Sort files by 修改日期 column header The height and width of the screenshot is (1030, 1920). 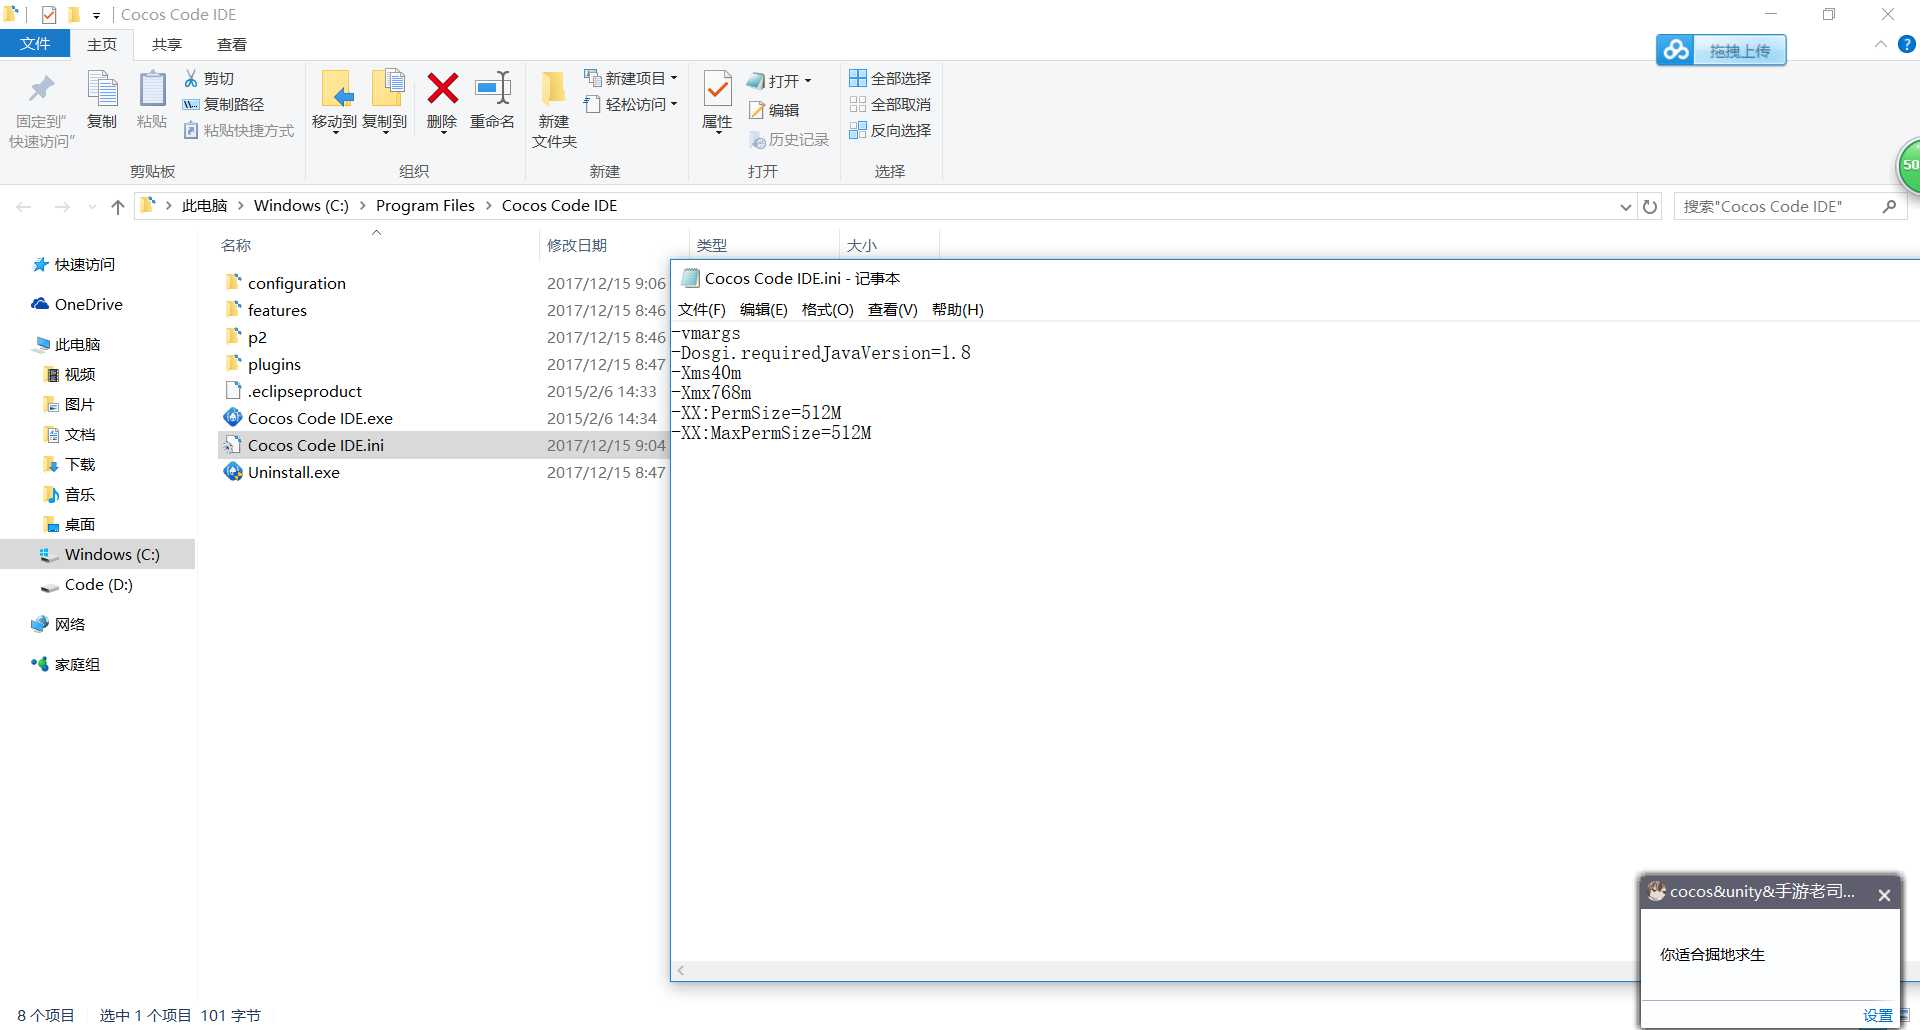(x=577, y=245)
